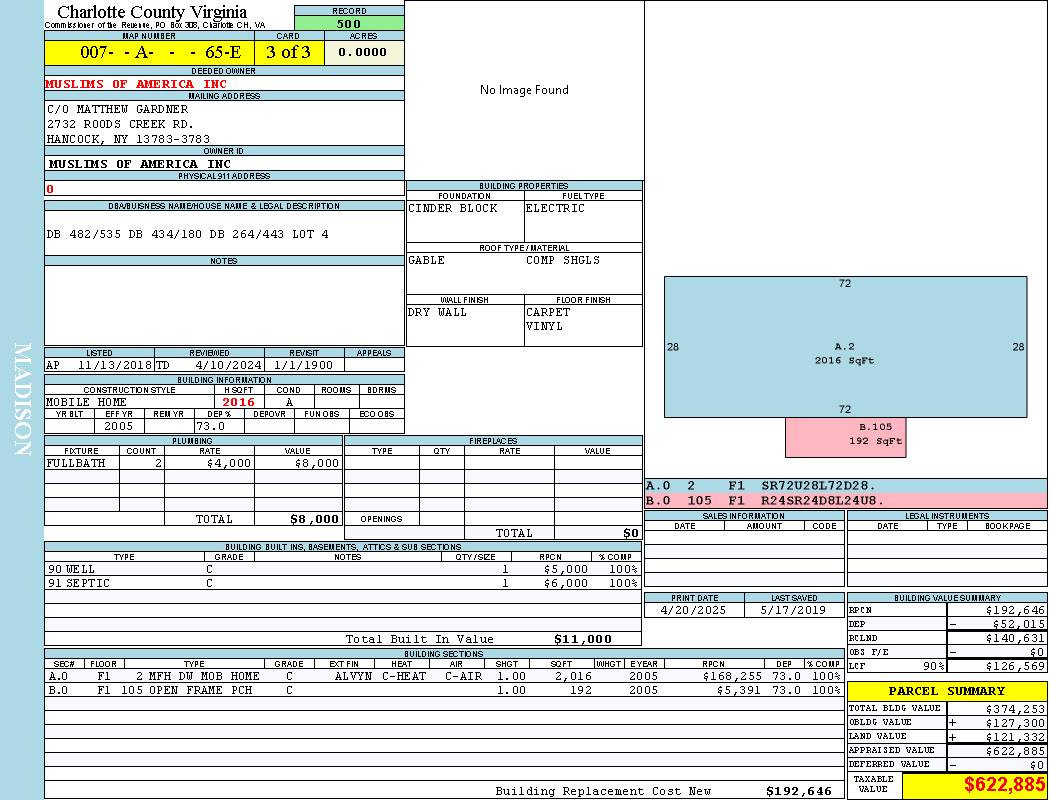Click OBLDG value $127,300
The height and width of the screenshot is (800, 1050).
1015,723
